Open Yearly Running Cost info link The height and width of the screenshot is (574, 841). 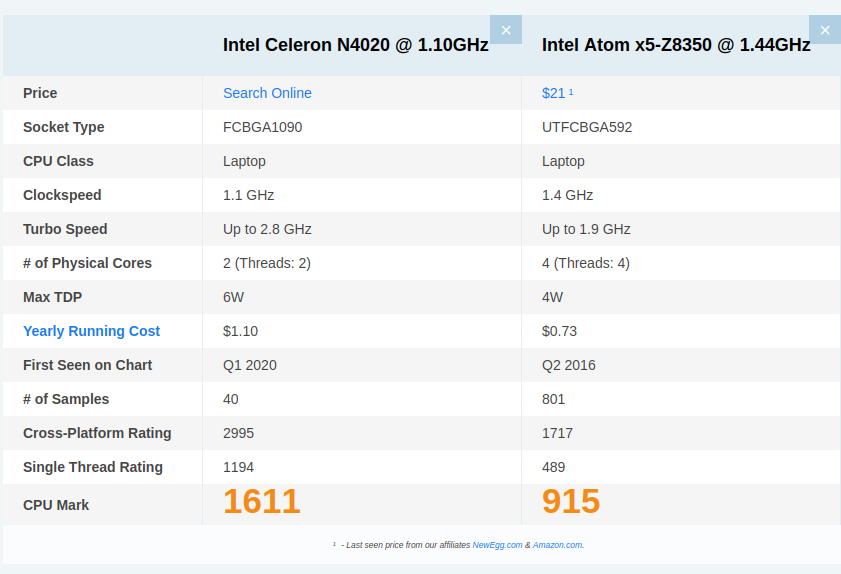coord(91,332)
